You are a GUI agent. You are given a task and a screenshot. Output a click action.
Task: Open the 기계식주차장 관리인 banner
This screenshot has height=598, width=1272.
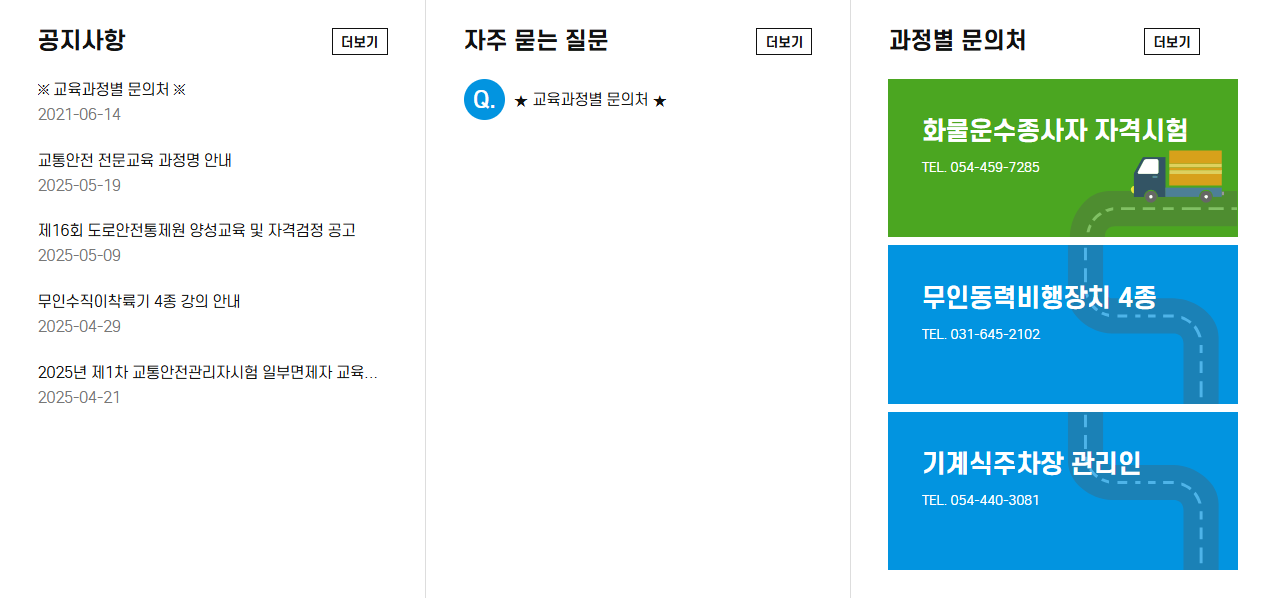[1062, 490]
